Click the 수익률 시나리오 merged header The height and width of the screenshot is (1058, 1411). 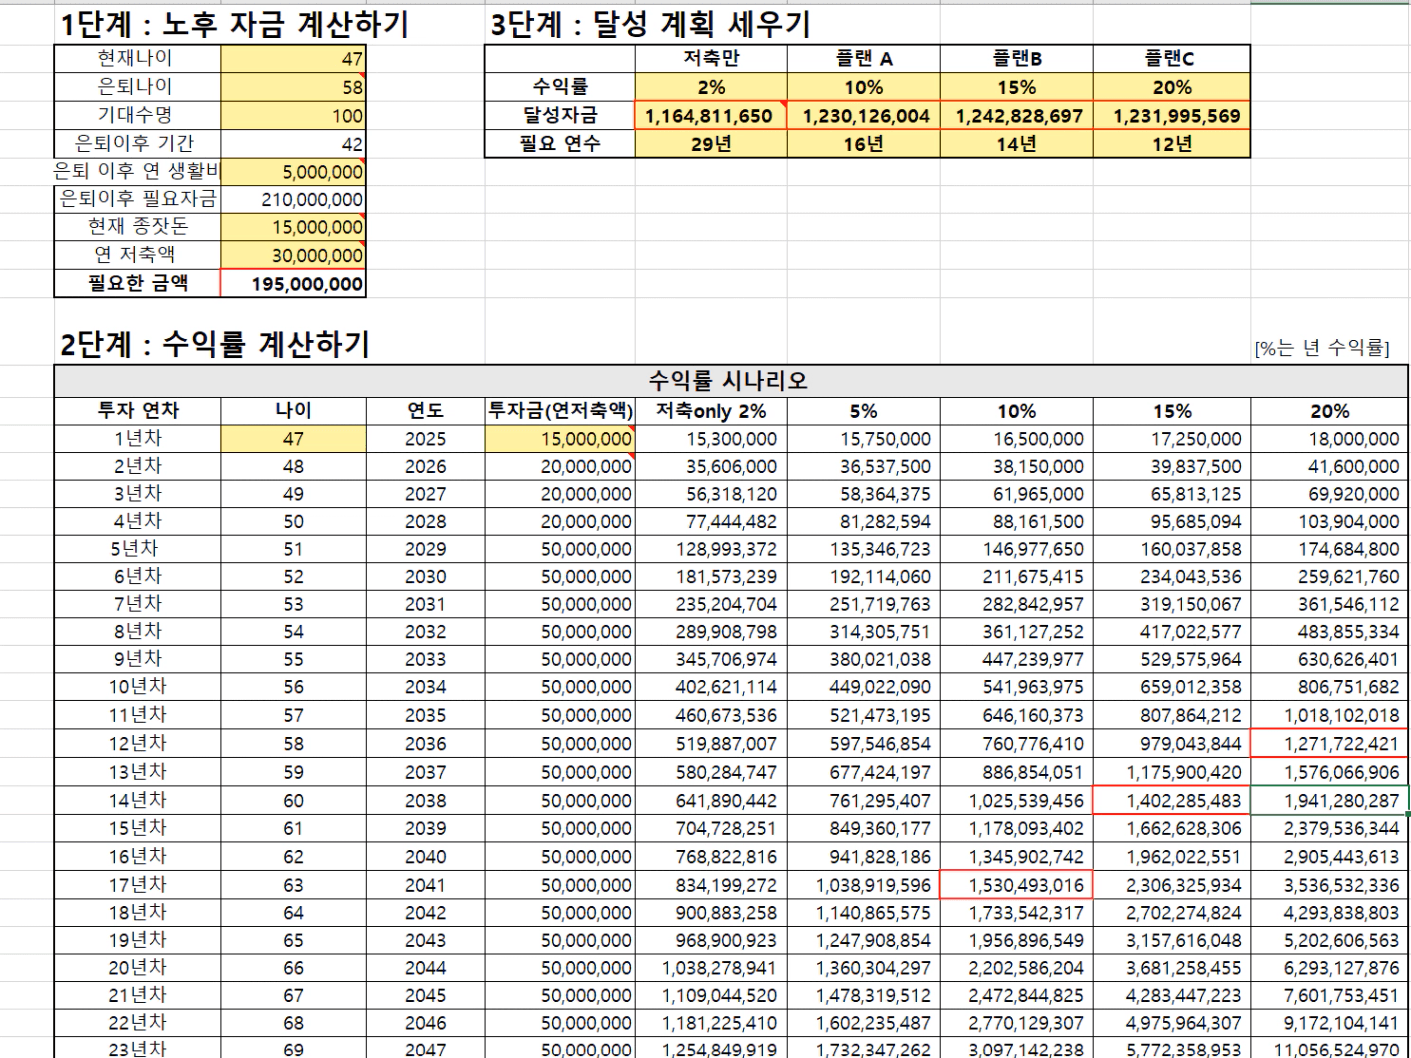(730, 380)
